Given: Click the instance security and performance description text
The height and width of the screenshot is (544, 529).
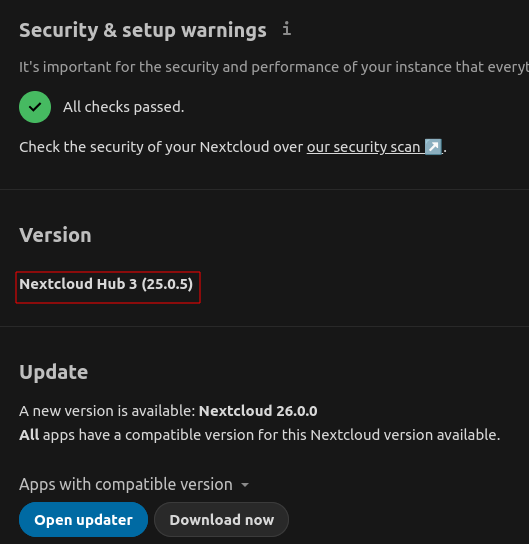Looking at the screenshot, I should pyautogui.click(x=274, y=67).
